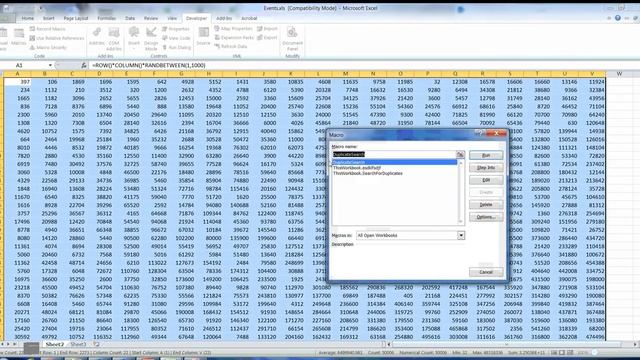Image resolution: width=640 pixels, height=360 pixels.
Task: Click cell A1 containing 397
Action: (x=18, y=82)
